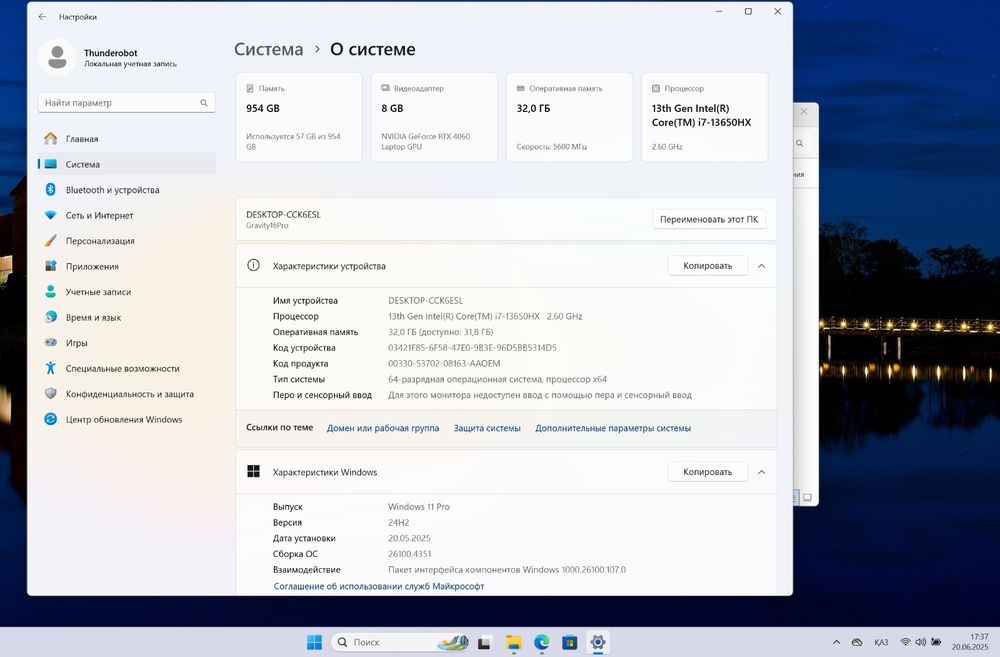Image resolution: width=1000 pixels, height=657 pixels.
Task: Go to Сеть и Интернет section
Action: tap(99, 215)
